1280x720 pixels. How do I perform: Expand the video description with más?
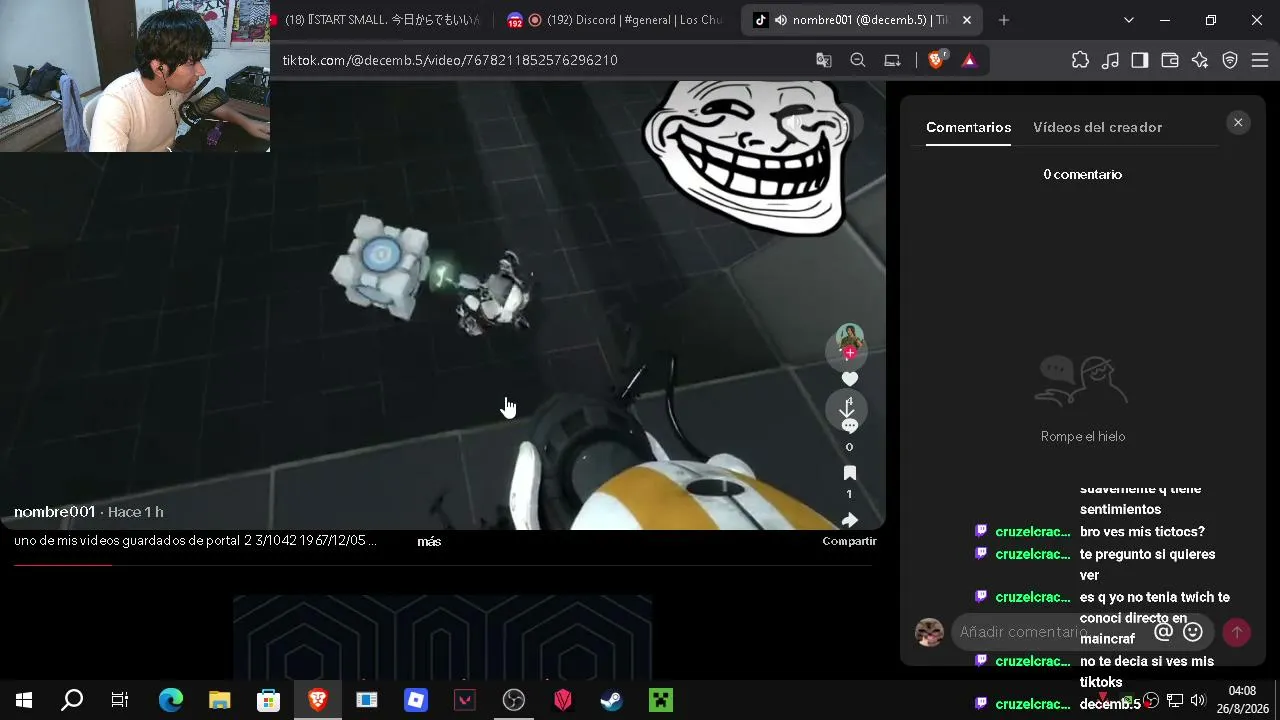[429, 541]
